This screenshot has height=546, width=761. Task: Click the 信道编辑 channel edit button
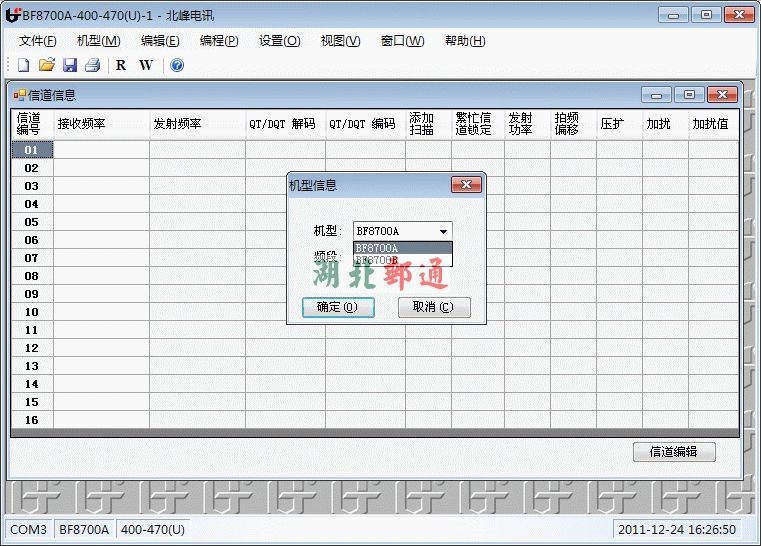[674, 451]
